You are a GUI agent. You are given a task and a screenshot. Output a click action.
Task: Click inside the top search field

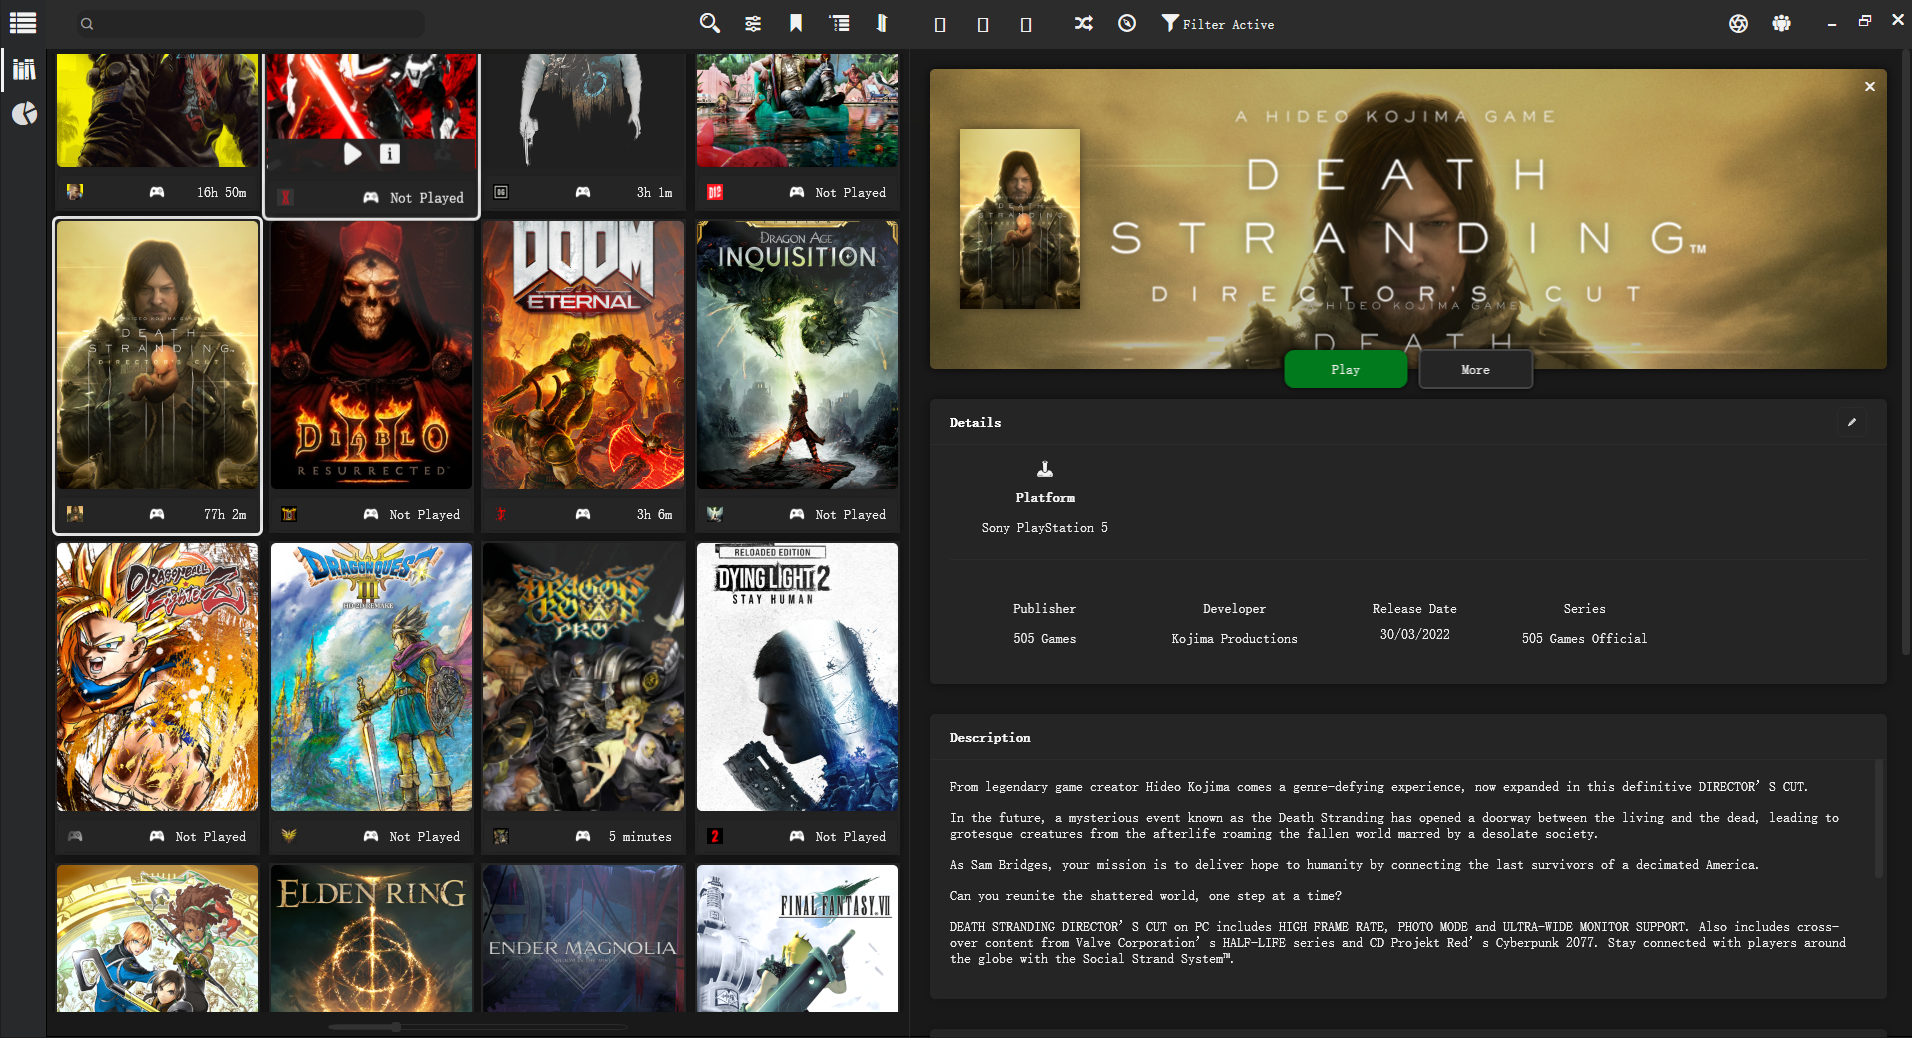(250, 24)
